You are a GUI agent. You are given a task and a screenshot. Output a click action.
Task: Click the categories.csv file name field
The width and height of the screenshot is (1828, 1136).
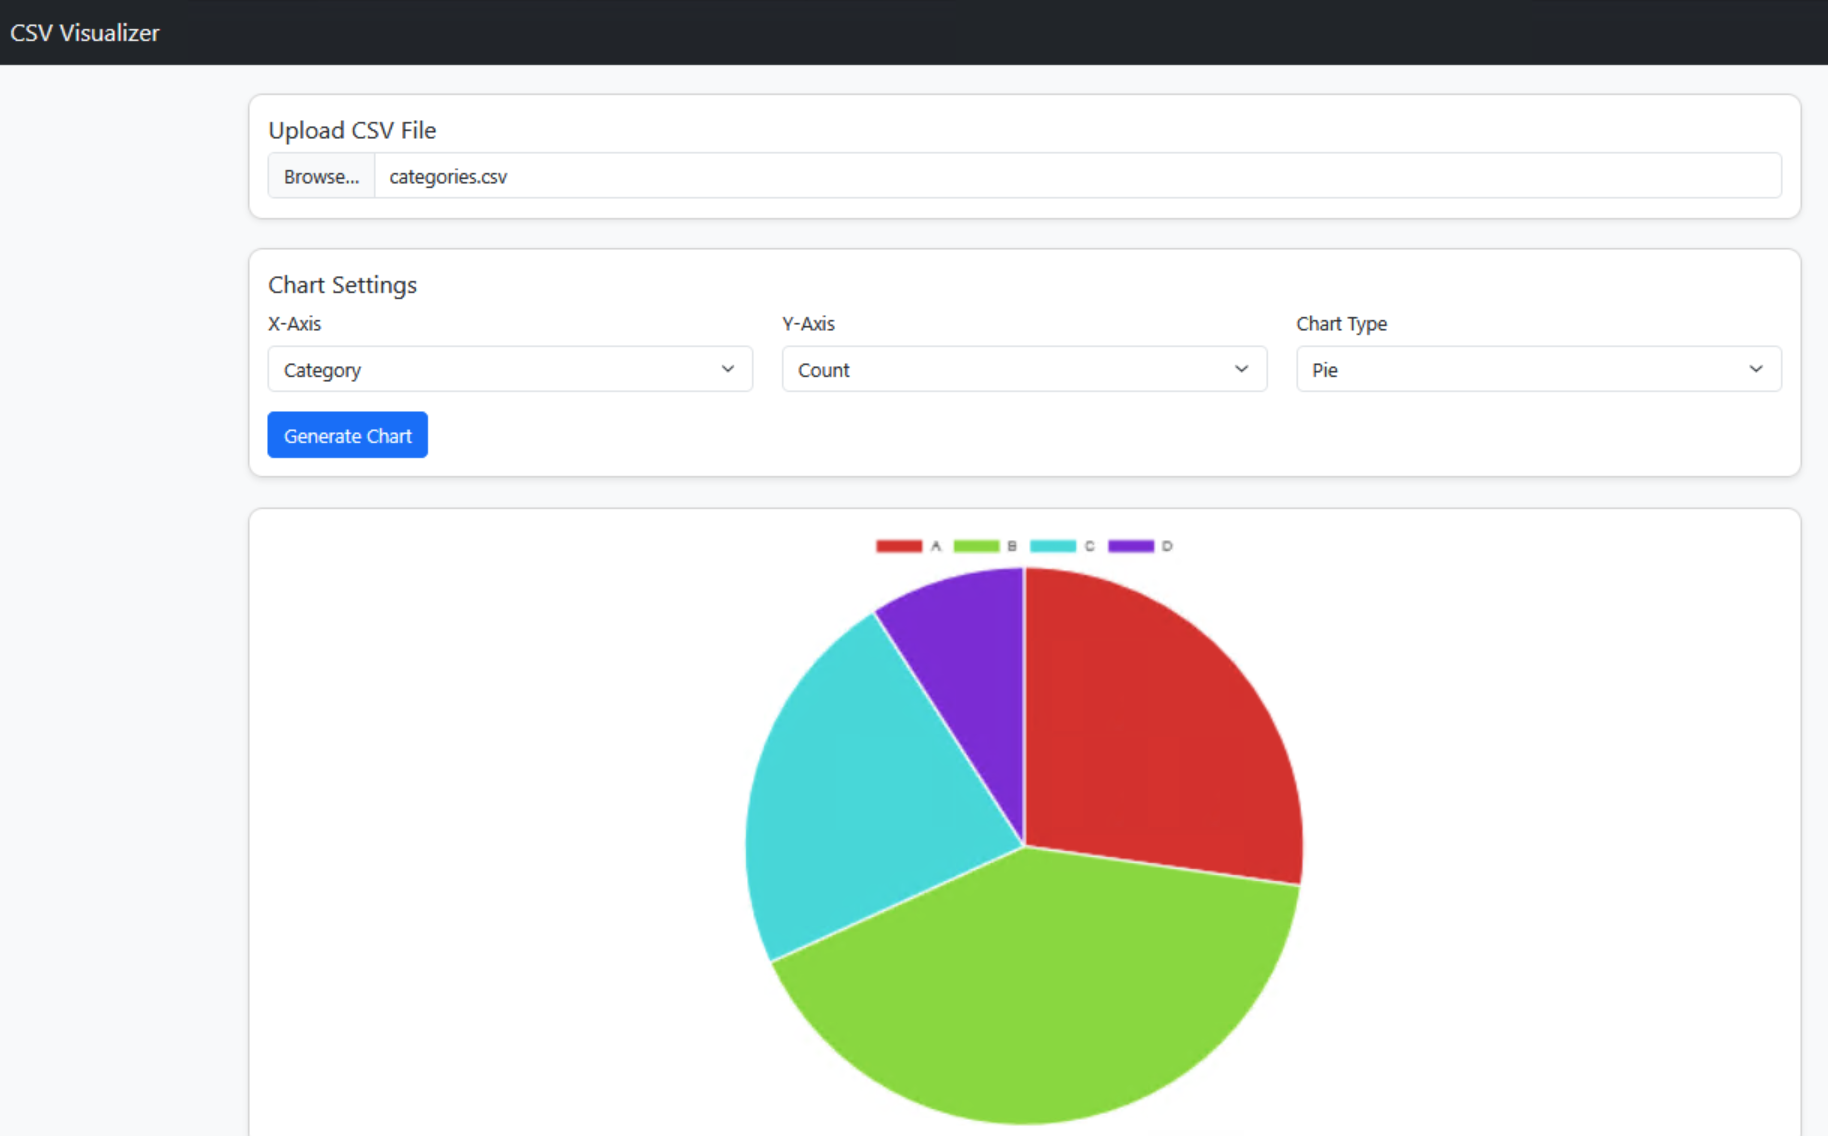1076,176
